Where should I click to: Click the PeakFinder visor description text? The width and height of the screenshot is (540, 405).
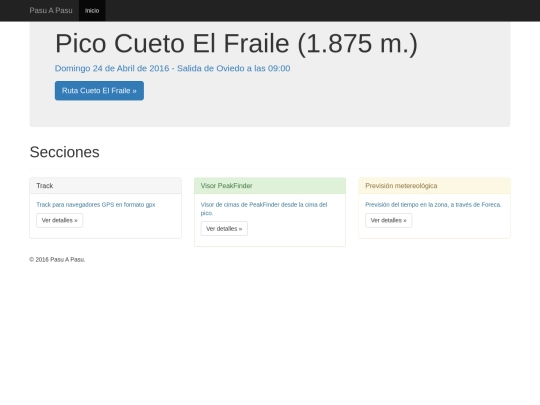264,209
